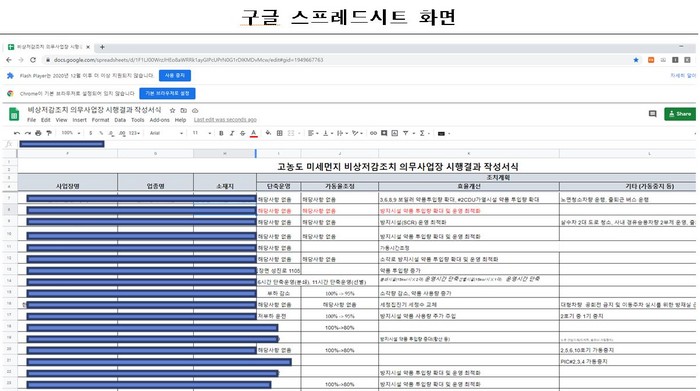The image size is (700, 391).
Task: Open zoom level 100% dropdown
Action: [x=71, y=133]
